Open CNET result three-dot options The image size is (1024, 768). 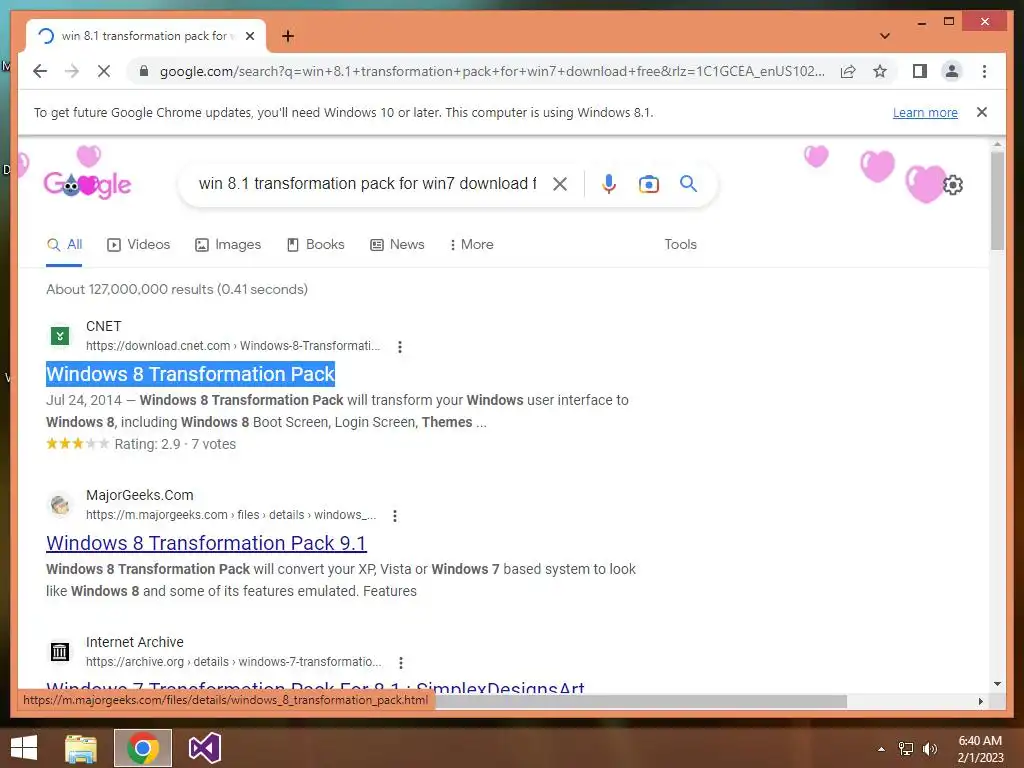(400, 347)
